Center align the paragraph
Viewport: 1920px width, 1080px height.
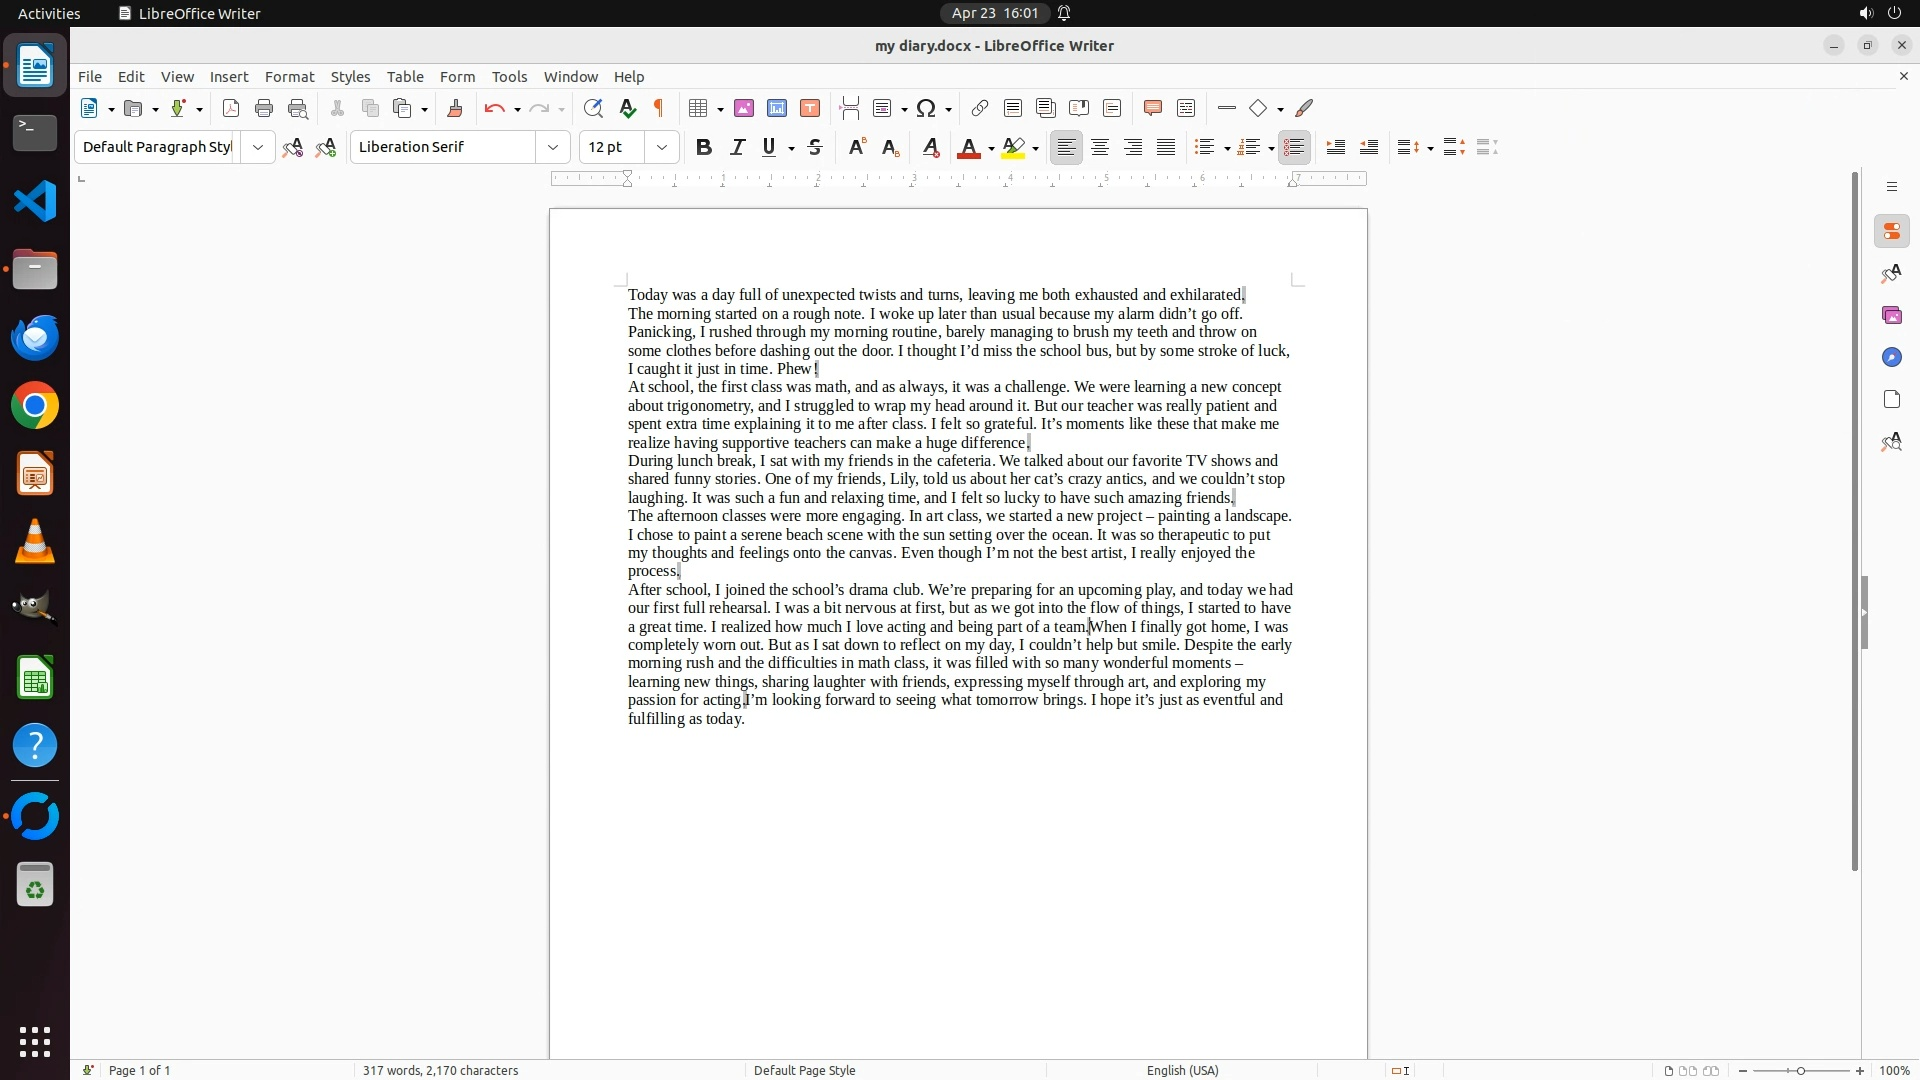pos(1100,147)
